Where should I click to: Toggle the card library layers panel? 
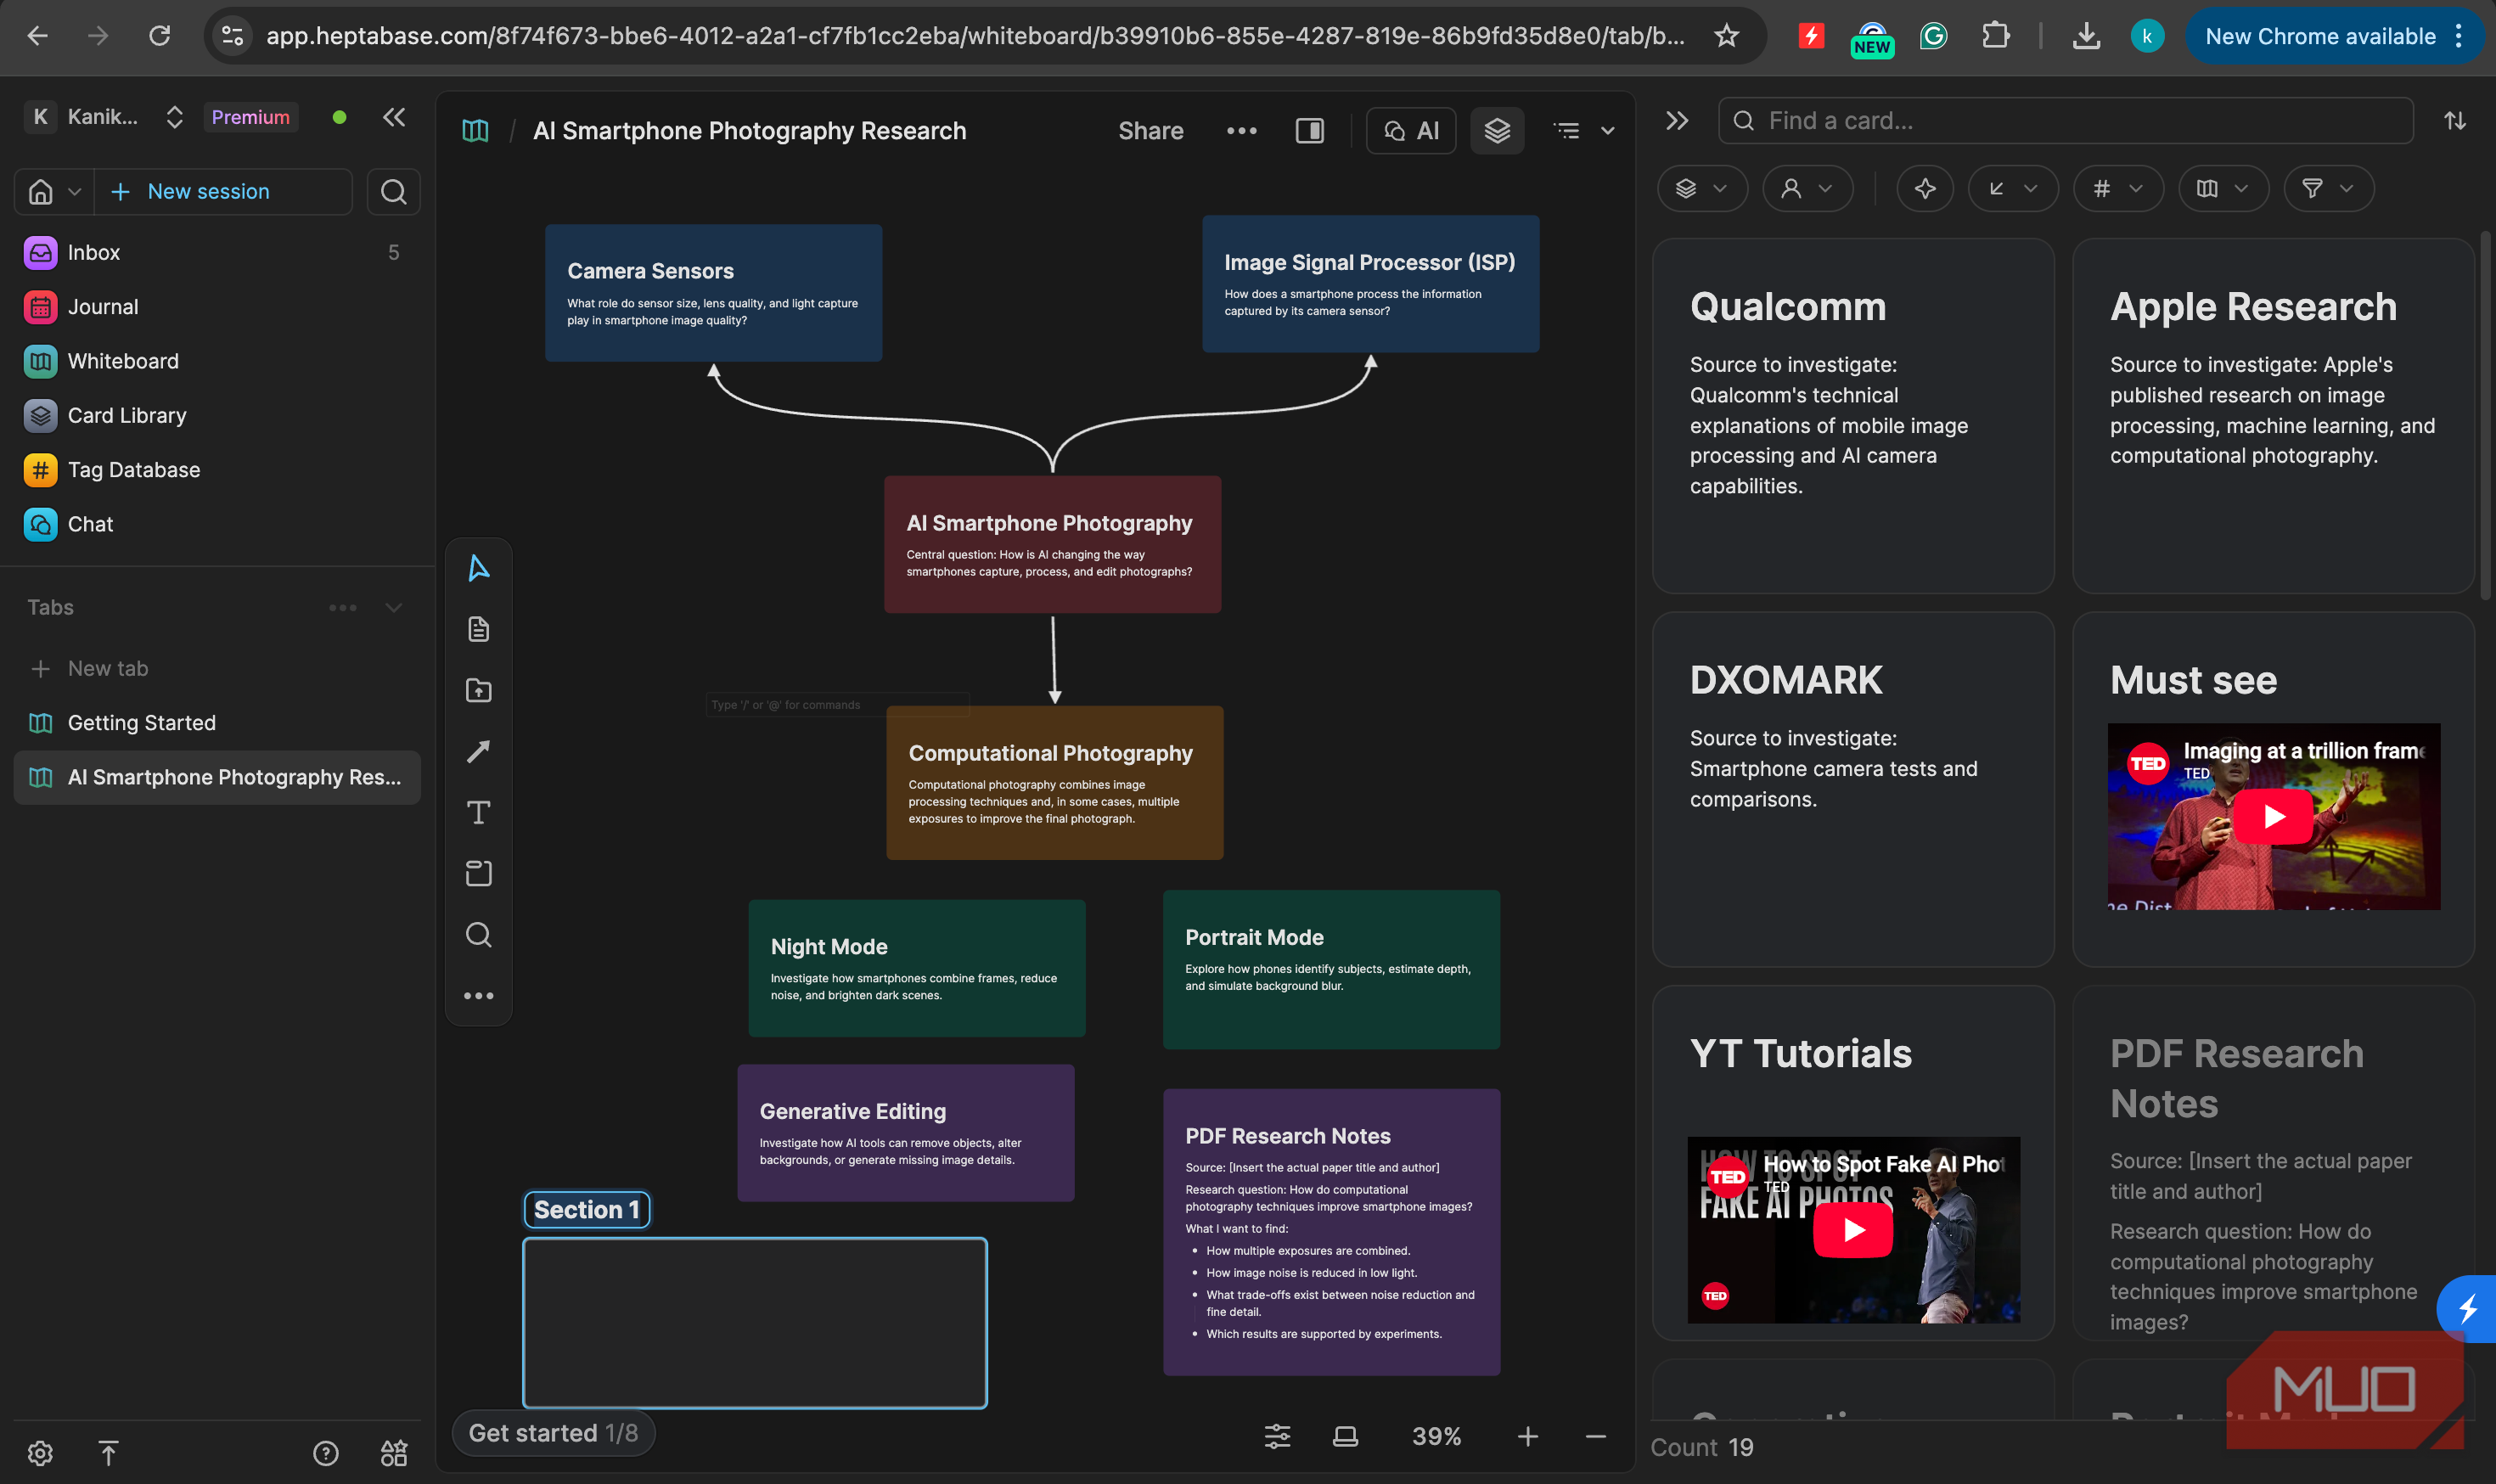coord(1497,131)
